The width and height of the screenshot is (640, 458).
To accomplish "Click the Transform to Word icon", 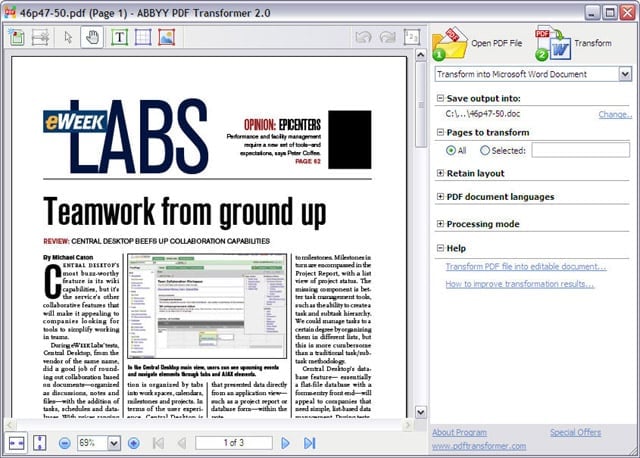I will (553, 43).
